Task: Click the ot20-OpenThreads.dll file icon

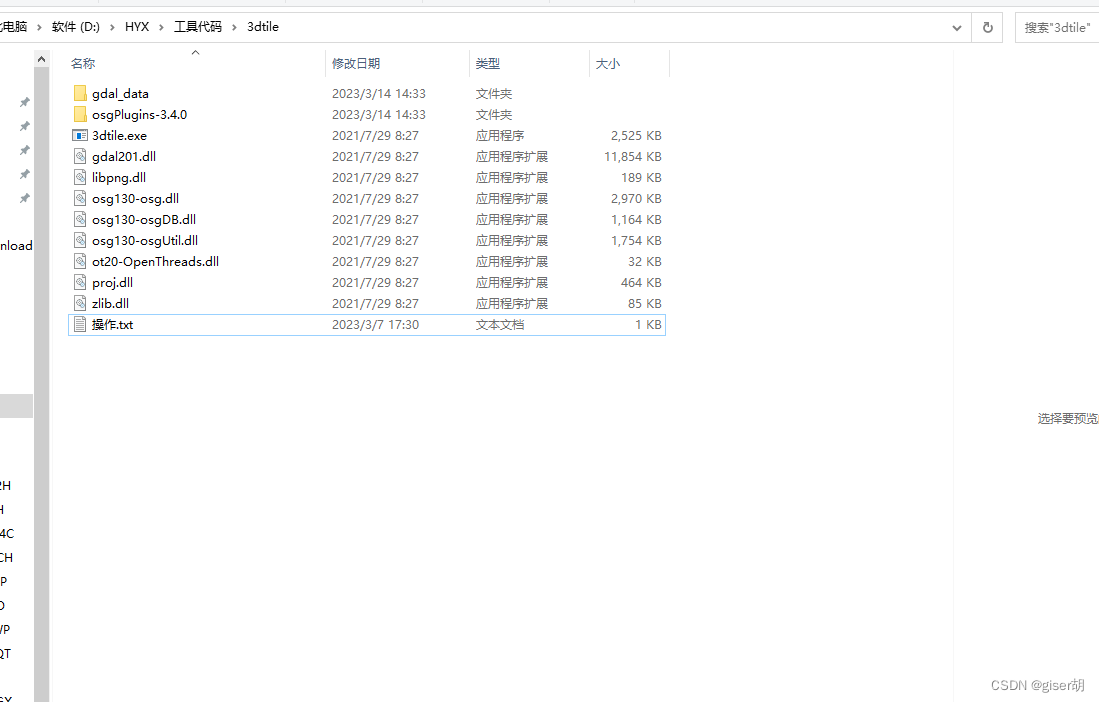Action: (x=80, y=261)
